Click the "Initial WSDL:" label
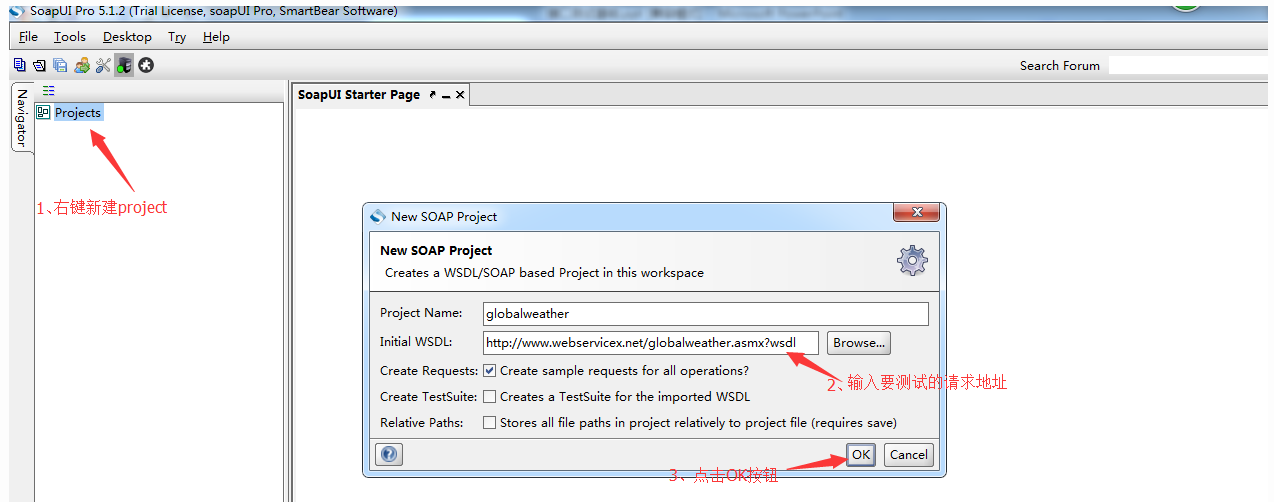The height and width of the screenshot is (502, 1274). pos(416,342)
